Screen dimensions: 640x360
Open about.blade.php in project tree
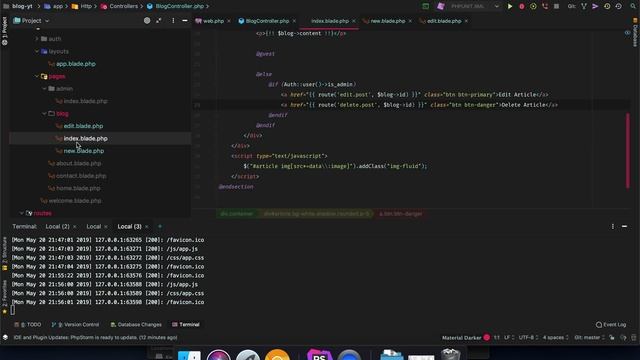[x=78, y=163]
